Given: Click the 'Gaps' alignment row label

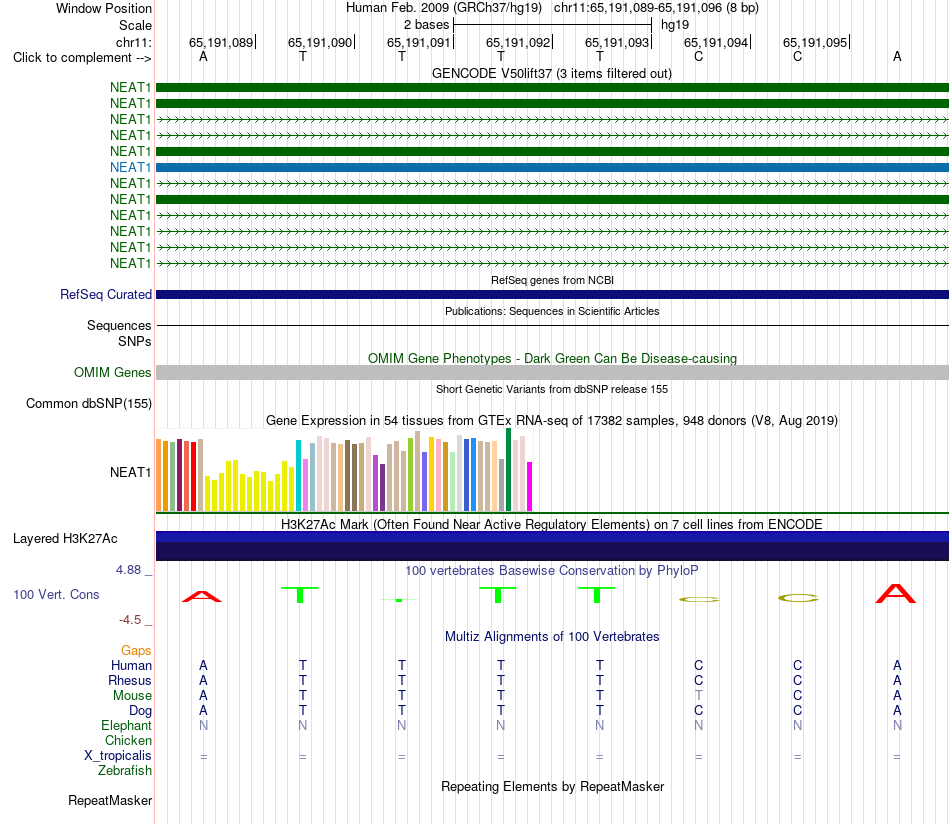Looking at the screenshot, I should point(136,650).
